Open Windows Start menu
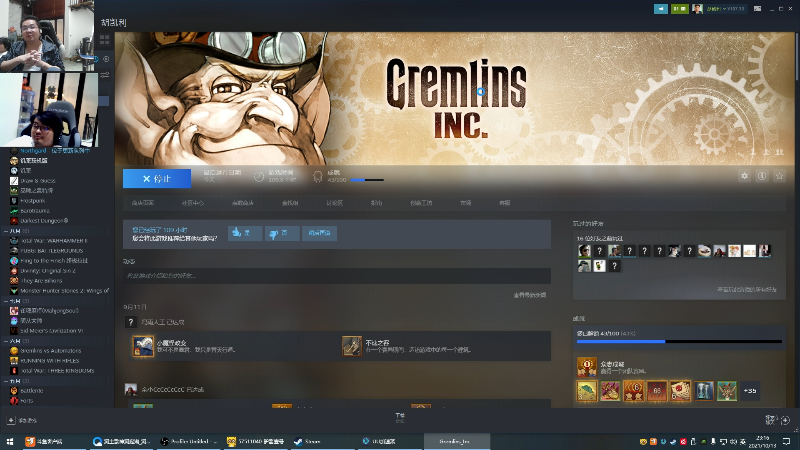Screen dimensions: 800x450 [x=10, y=441]
